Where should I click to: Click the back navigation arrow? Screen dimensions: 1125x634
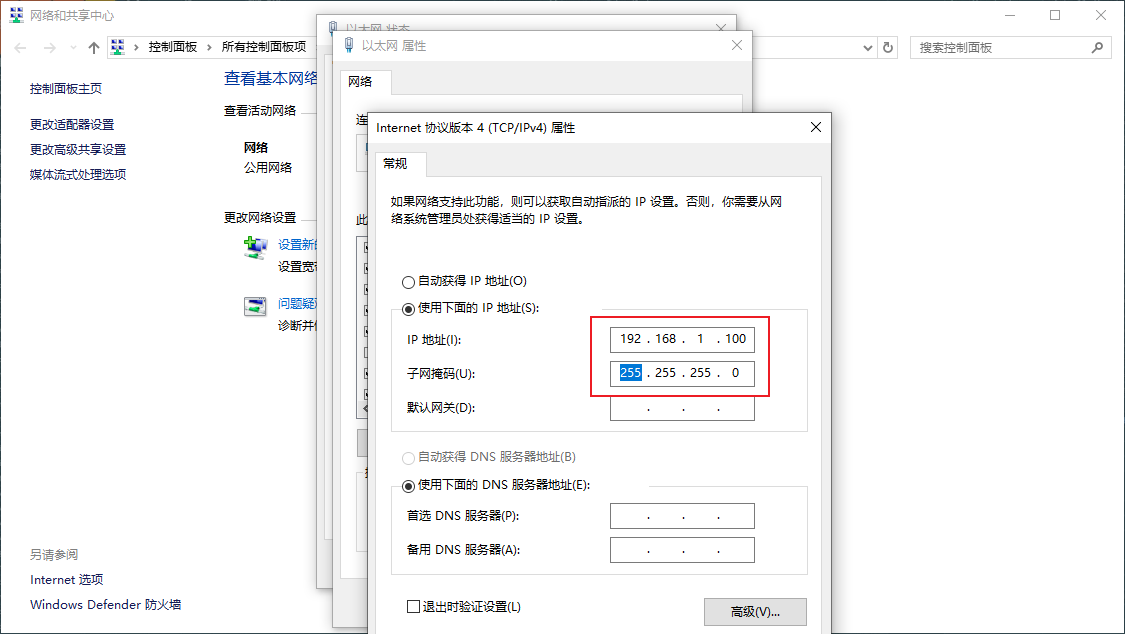pyautogui.click(x=18, y=46)
